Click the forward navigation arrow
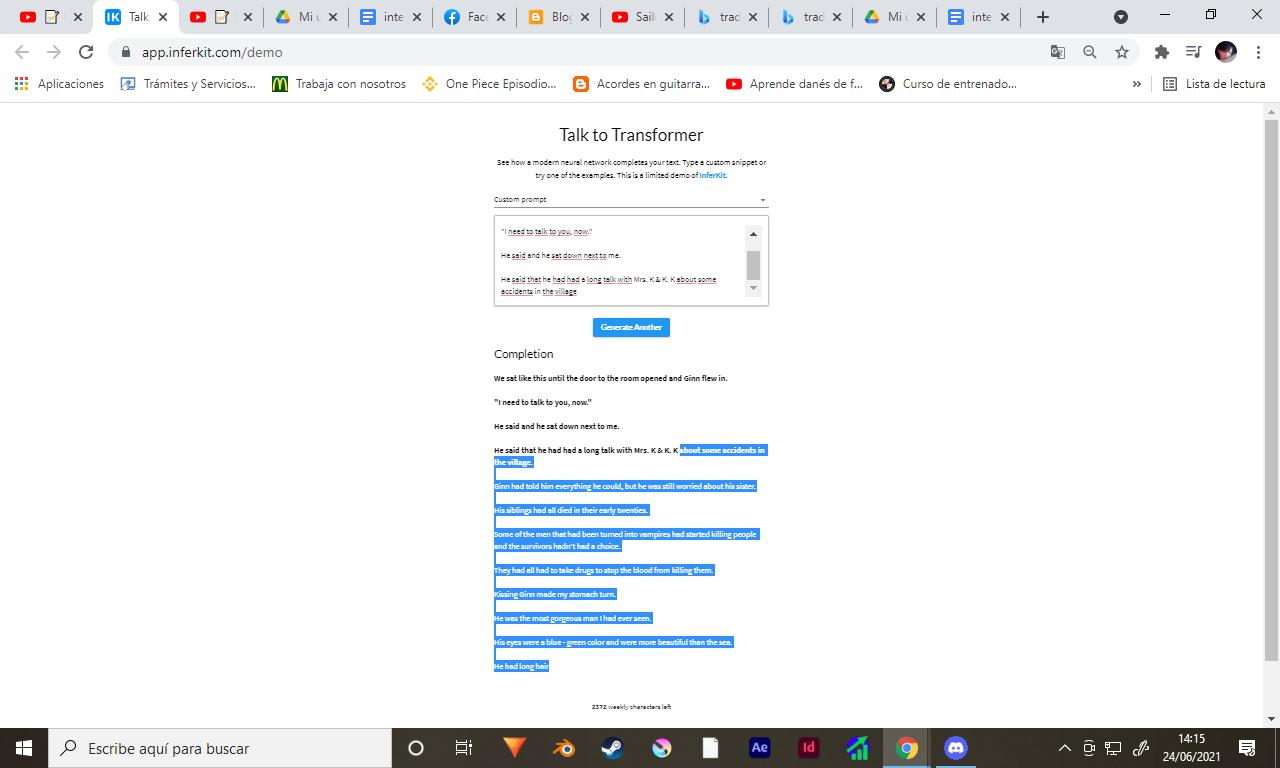 click(x=54, y=52)
